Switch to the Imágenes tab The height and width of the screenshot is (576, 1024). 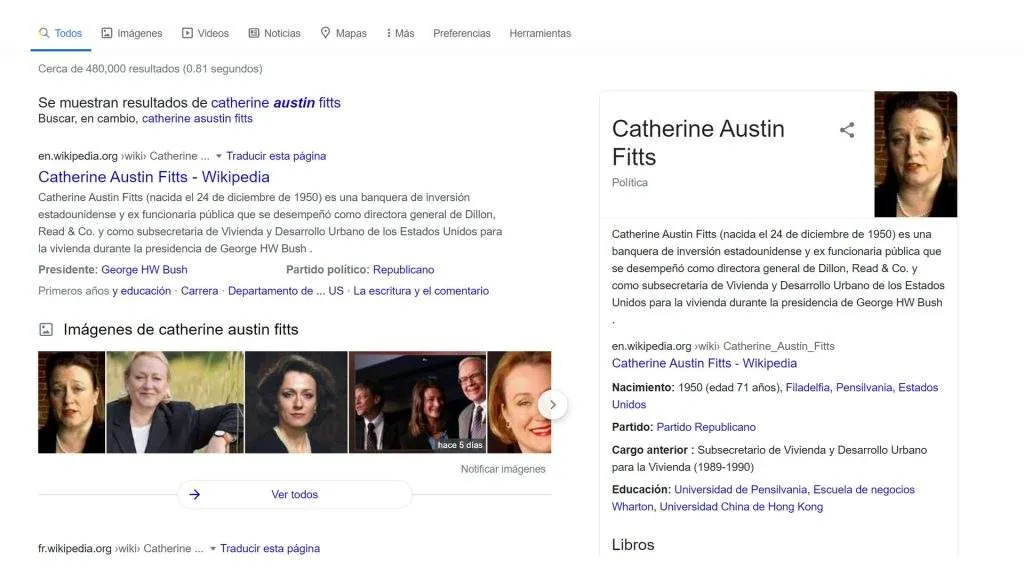[x=132, y=33]
